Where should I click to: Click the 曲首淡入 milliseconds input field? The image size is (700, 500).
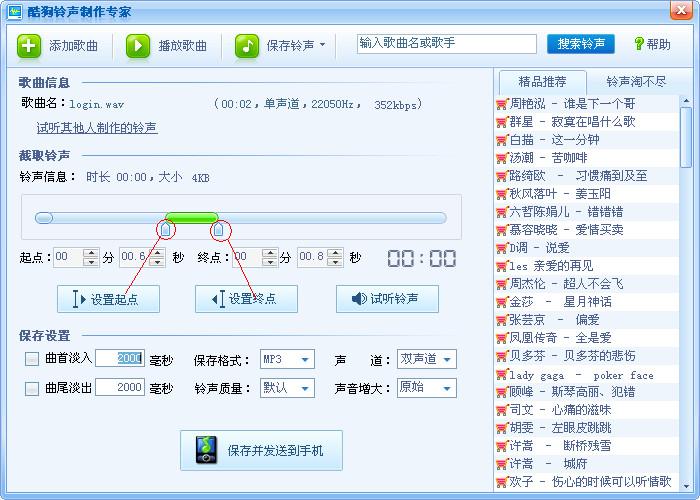120,358
